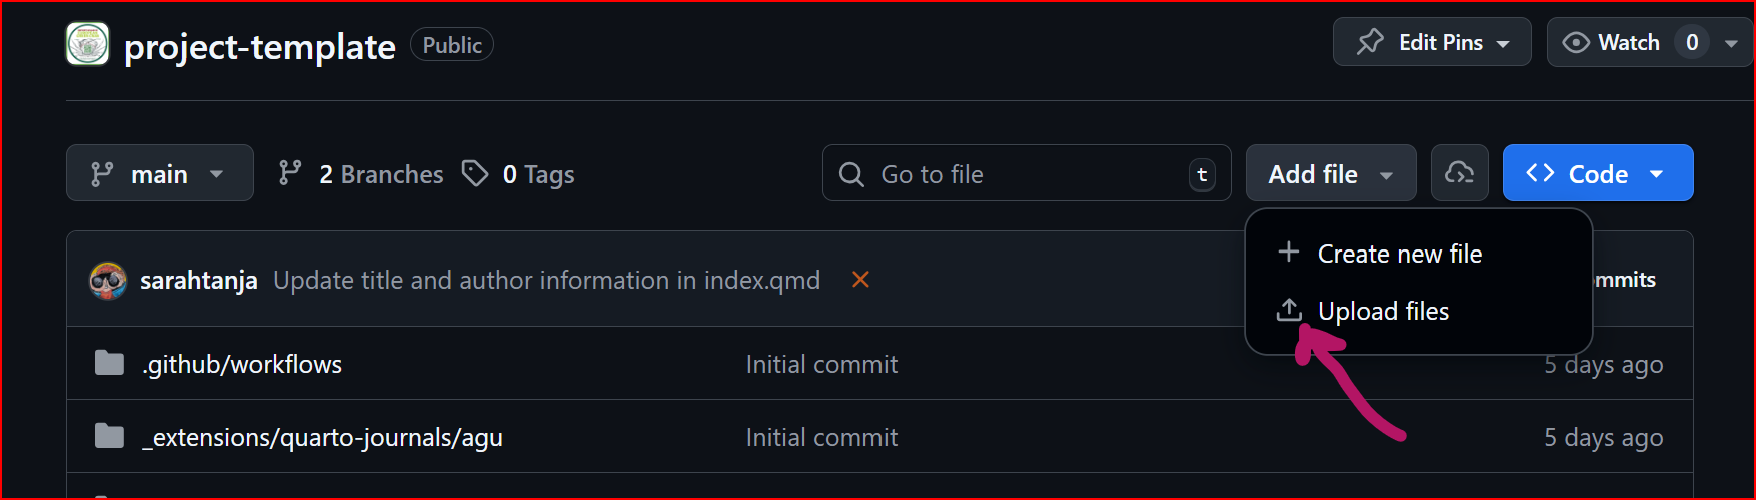Click the tags icon beside 0 Tags

point(475,173)
